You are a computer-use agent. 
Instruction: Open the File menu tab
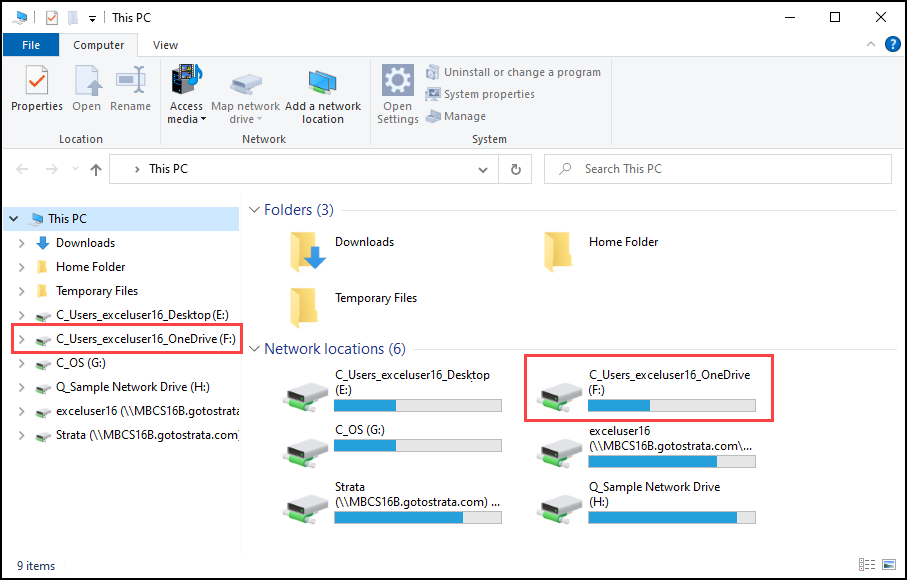tap(31, 45)
